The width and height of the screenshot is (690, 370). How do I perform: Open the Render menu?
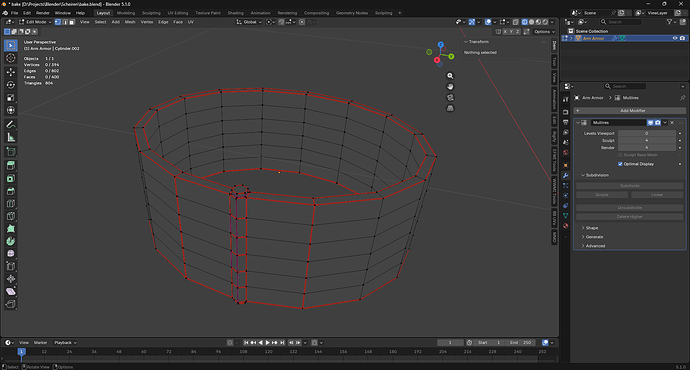click(43, 13)
